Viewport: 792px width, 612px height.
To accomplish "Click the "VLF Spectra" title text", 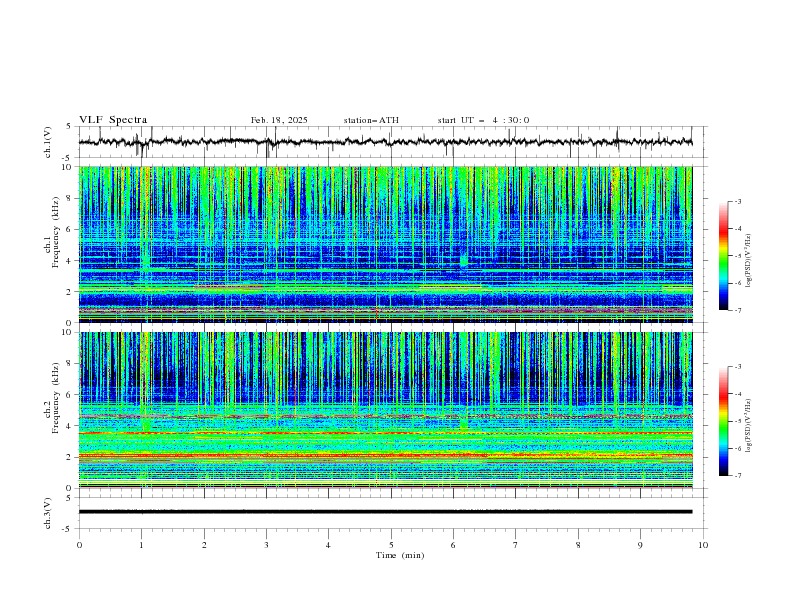I will pyautogui.click(x=113, y=120).
